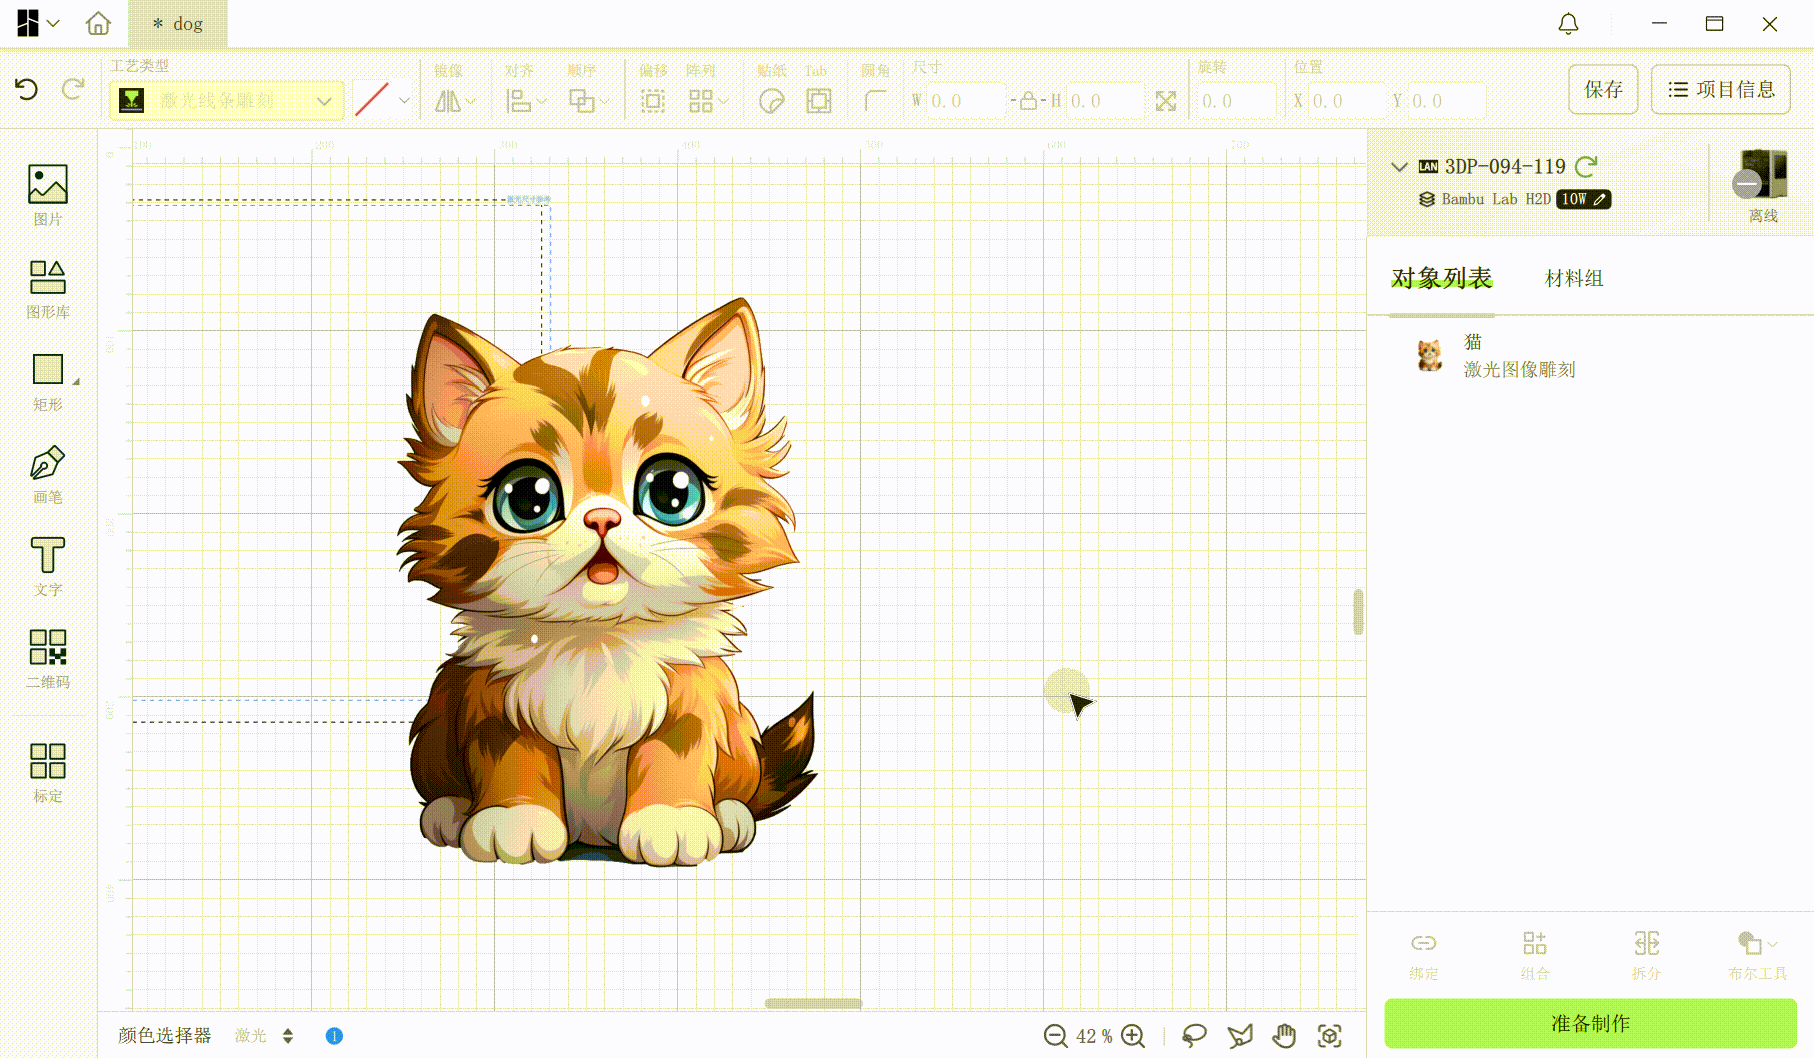This screenshot has width=1814, height=1058.
Task: Open the 标定 calibration tool
Action: [48, 773]
